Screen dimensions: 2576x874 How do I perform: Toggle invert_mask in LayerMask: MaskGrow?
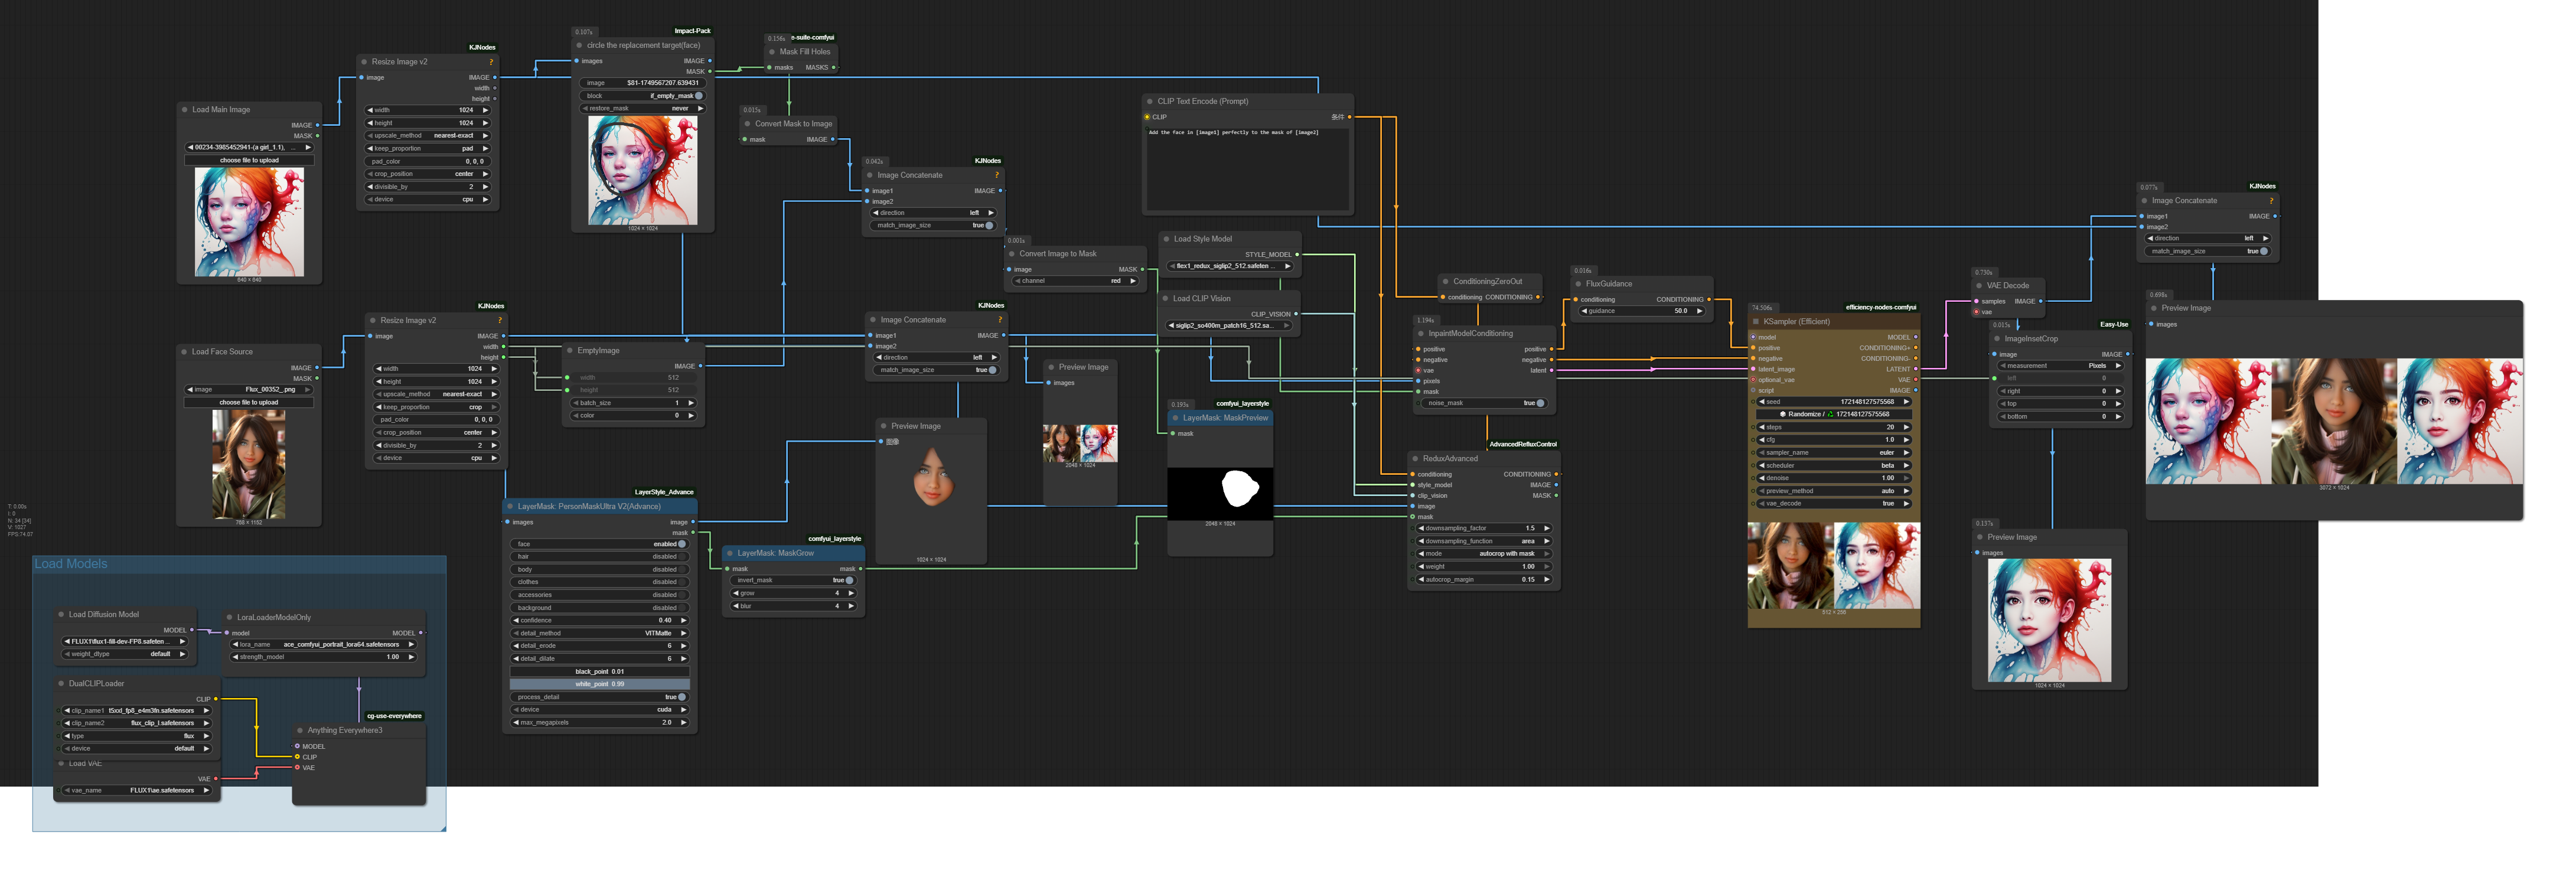click(795, 581)
